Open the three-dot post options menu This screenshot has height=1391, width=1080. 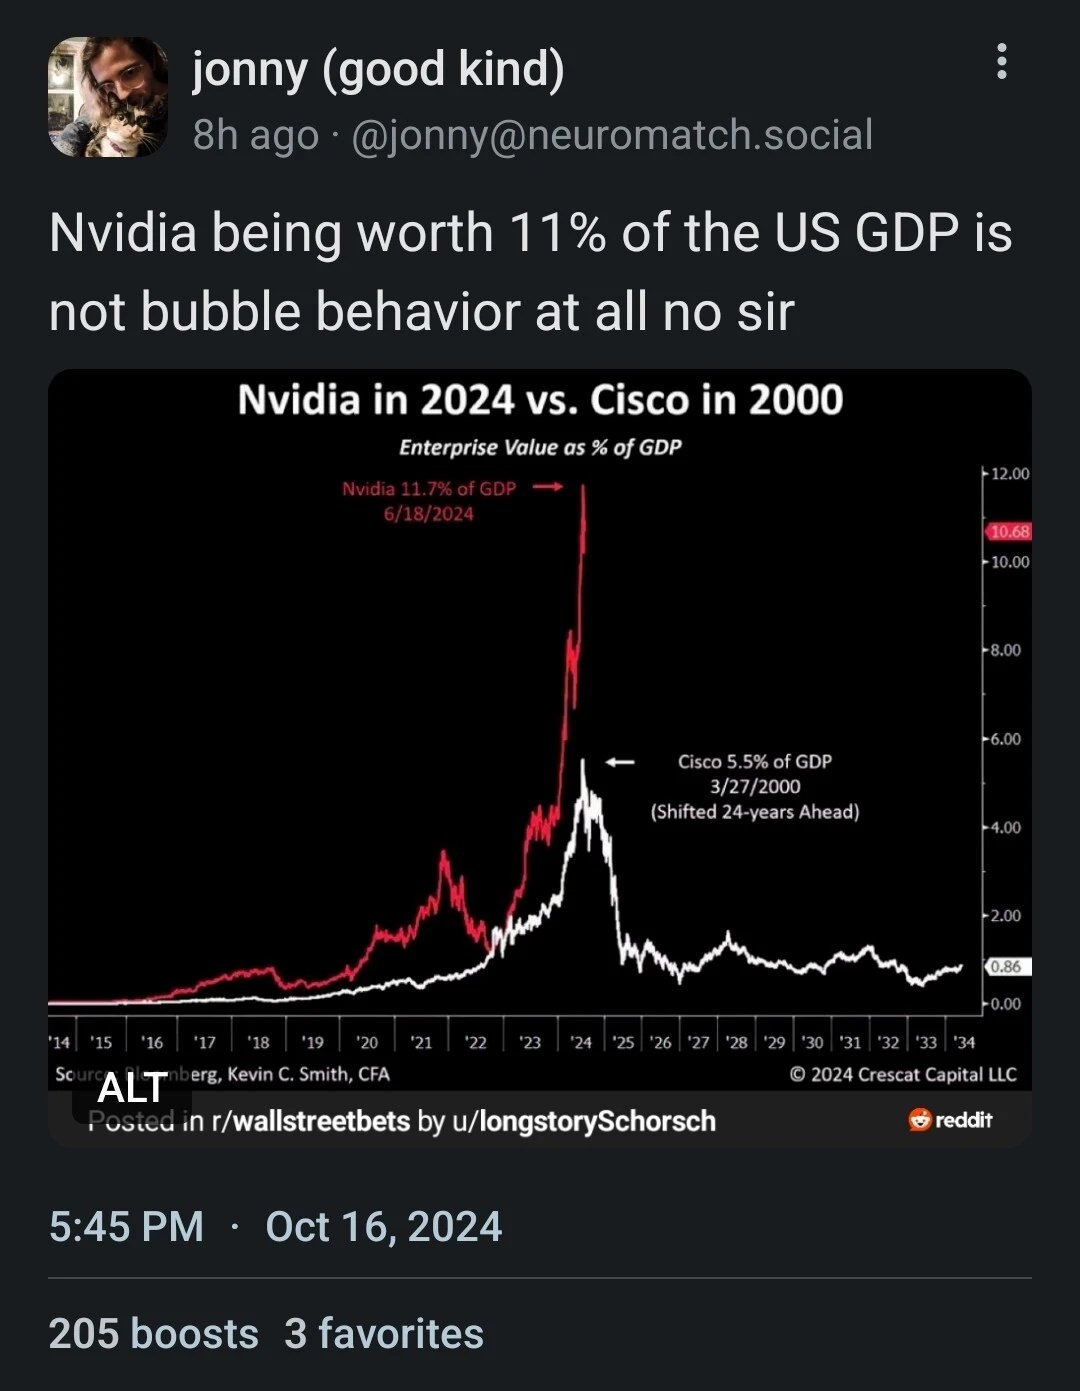click(x=1001, y=62)
